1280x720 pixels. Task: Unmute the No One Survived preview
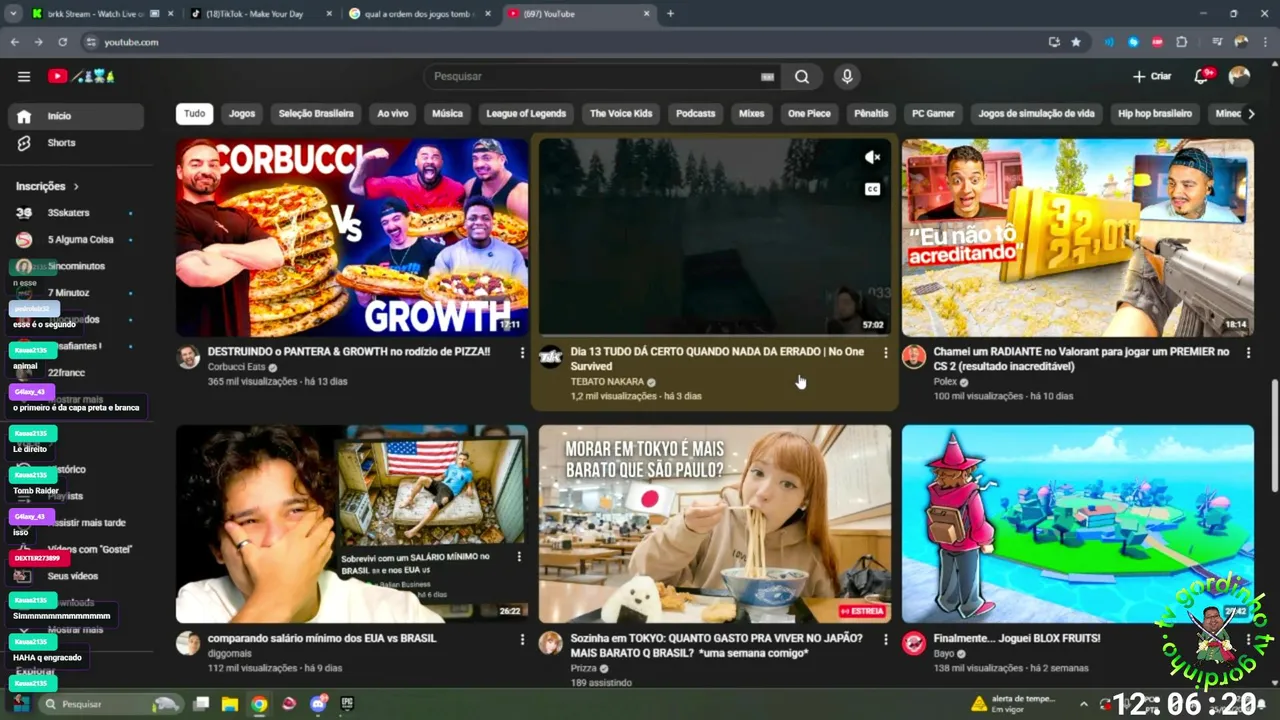[x=872, y=157]
